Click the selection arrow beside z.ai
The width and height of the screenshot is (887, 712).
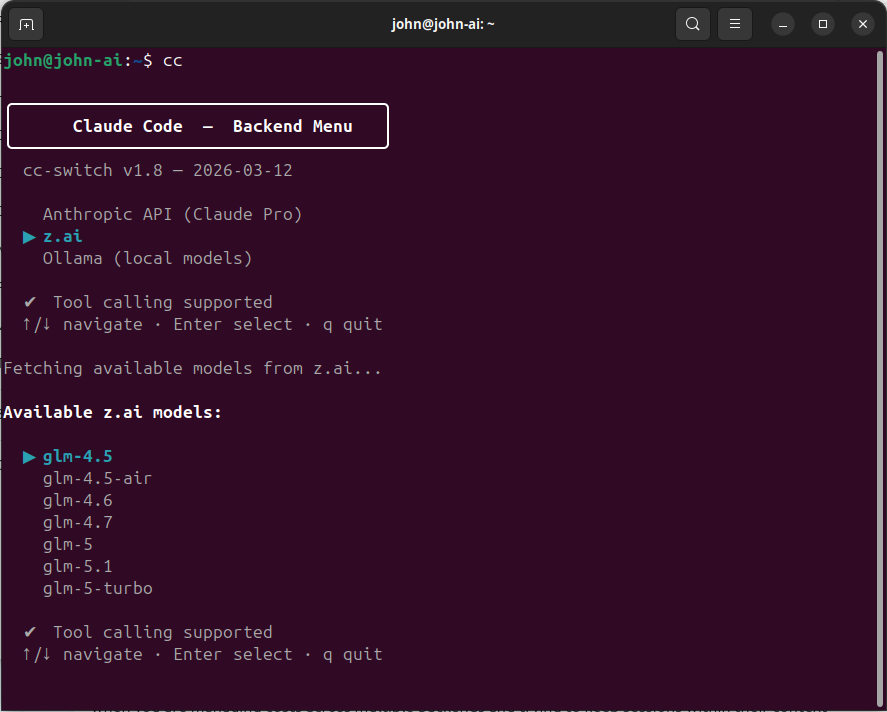29,236
